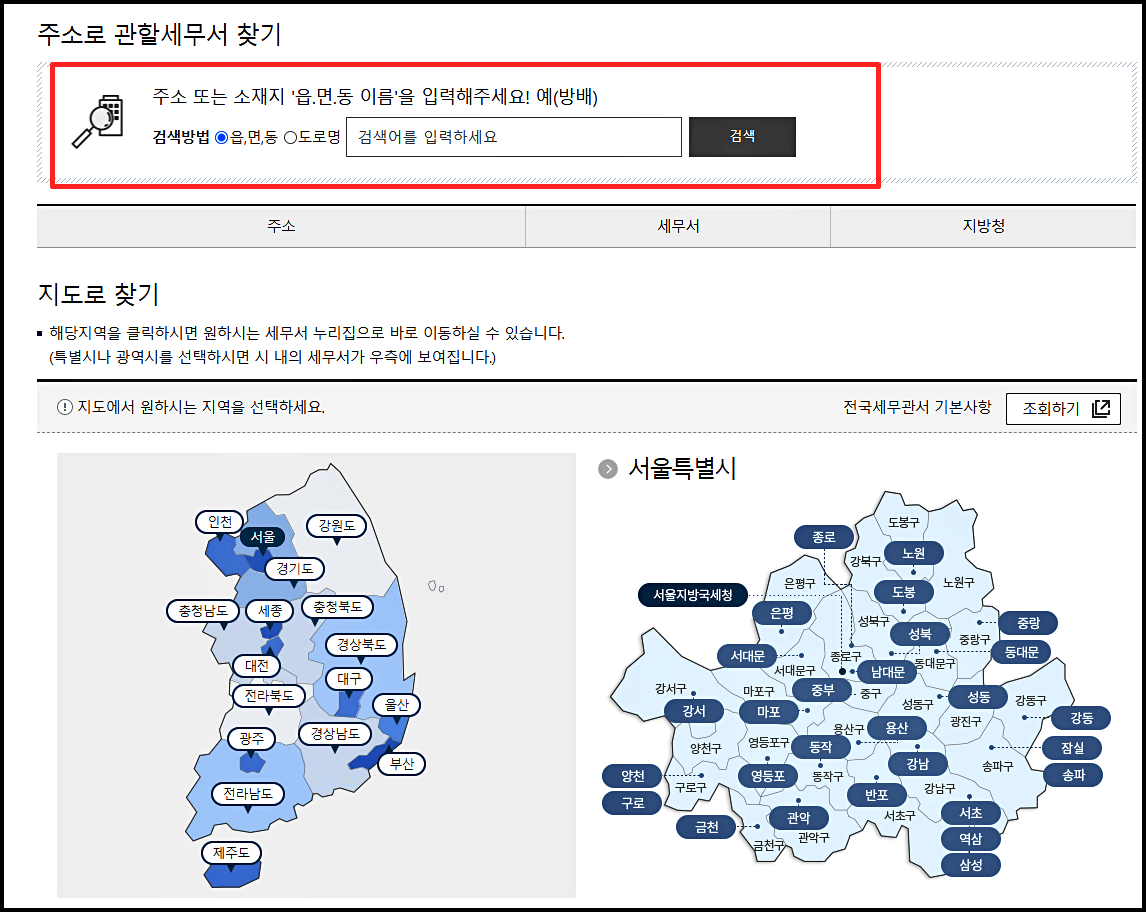Select 부산 region marker

click(x=402, y=764)
